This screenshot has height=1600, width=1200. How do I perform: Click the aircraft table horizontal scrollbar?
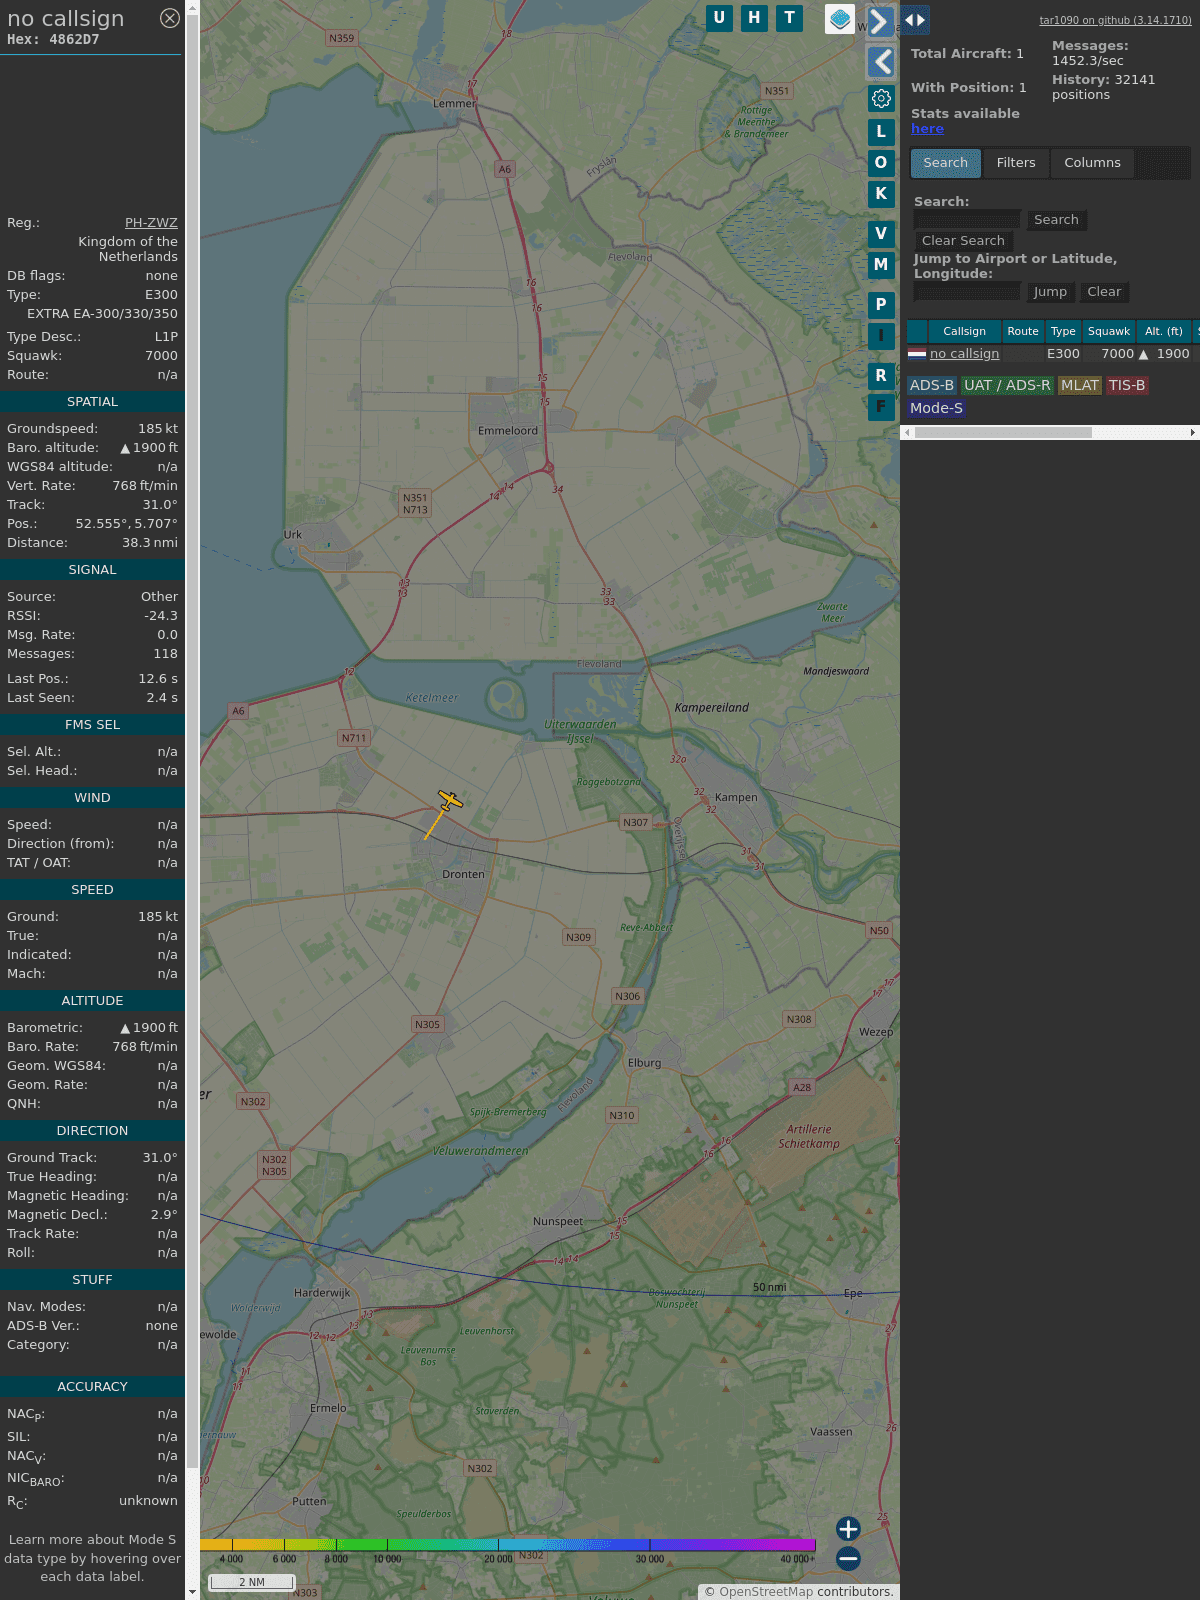(x=1003, y=433)
